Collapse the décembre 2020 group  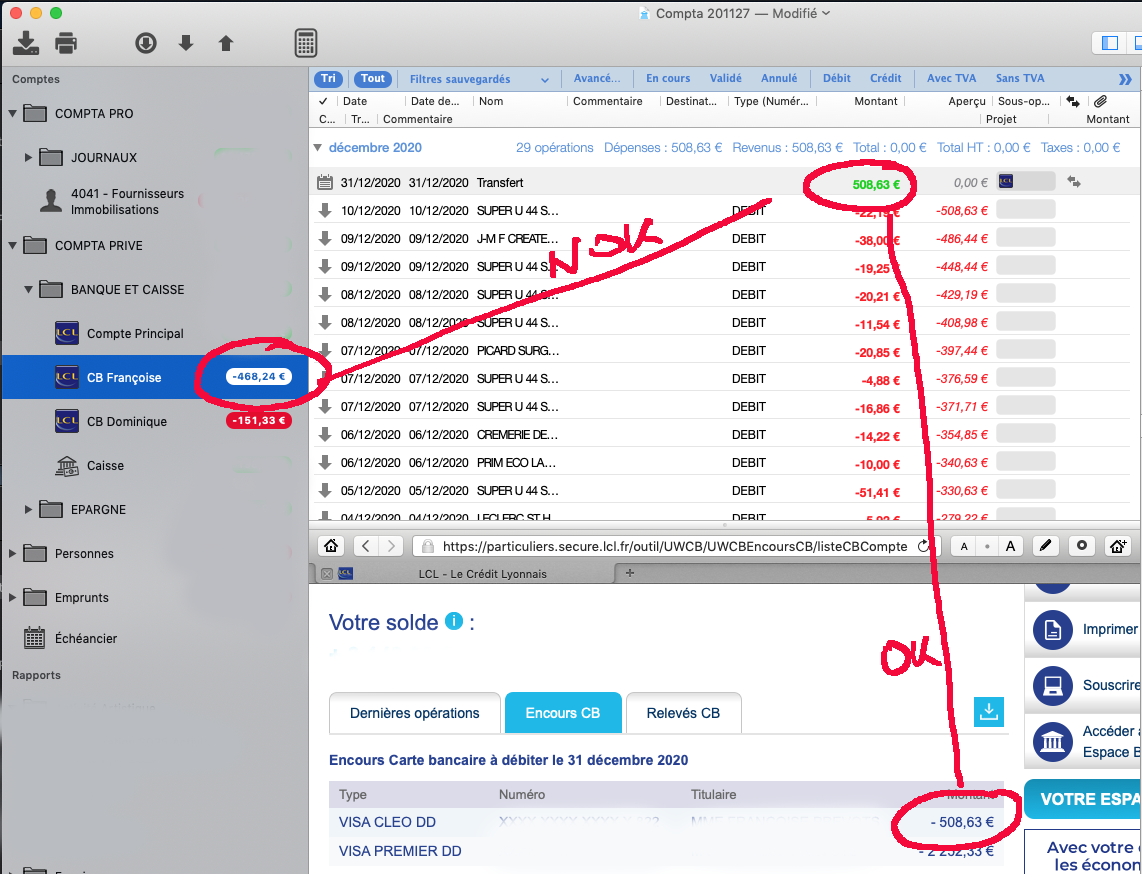coord(318,147)
